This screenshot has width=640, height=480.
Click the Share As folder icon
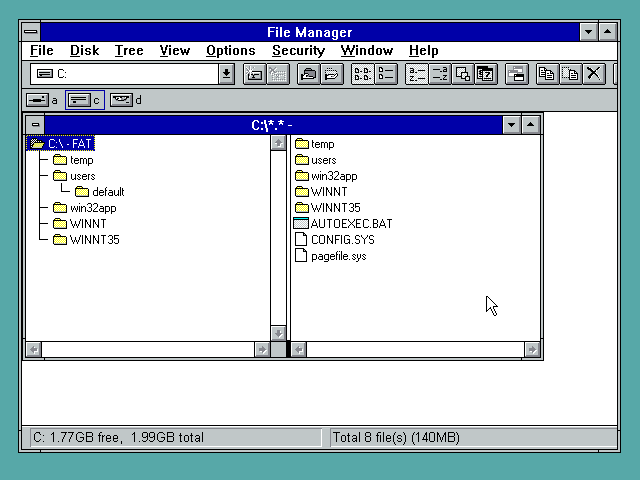tap(309, 74)
